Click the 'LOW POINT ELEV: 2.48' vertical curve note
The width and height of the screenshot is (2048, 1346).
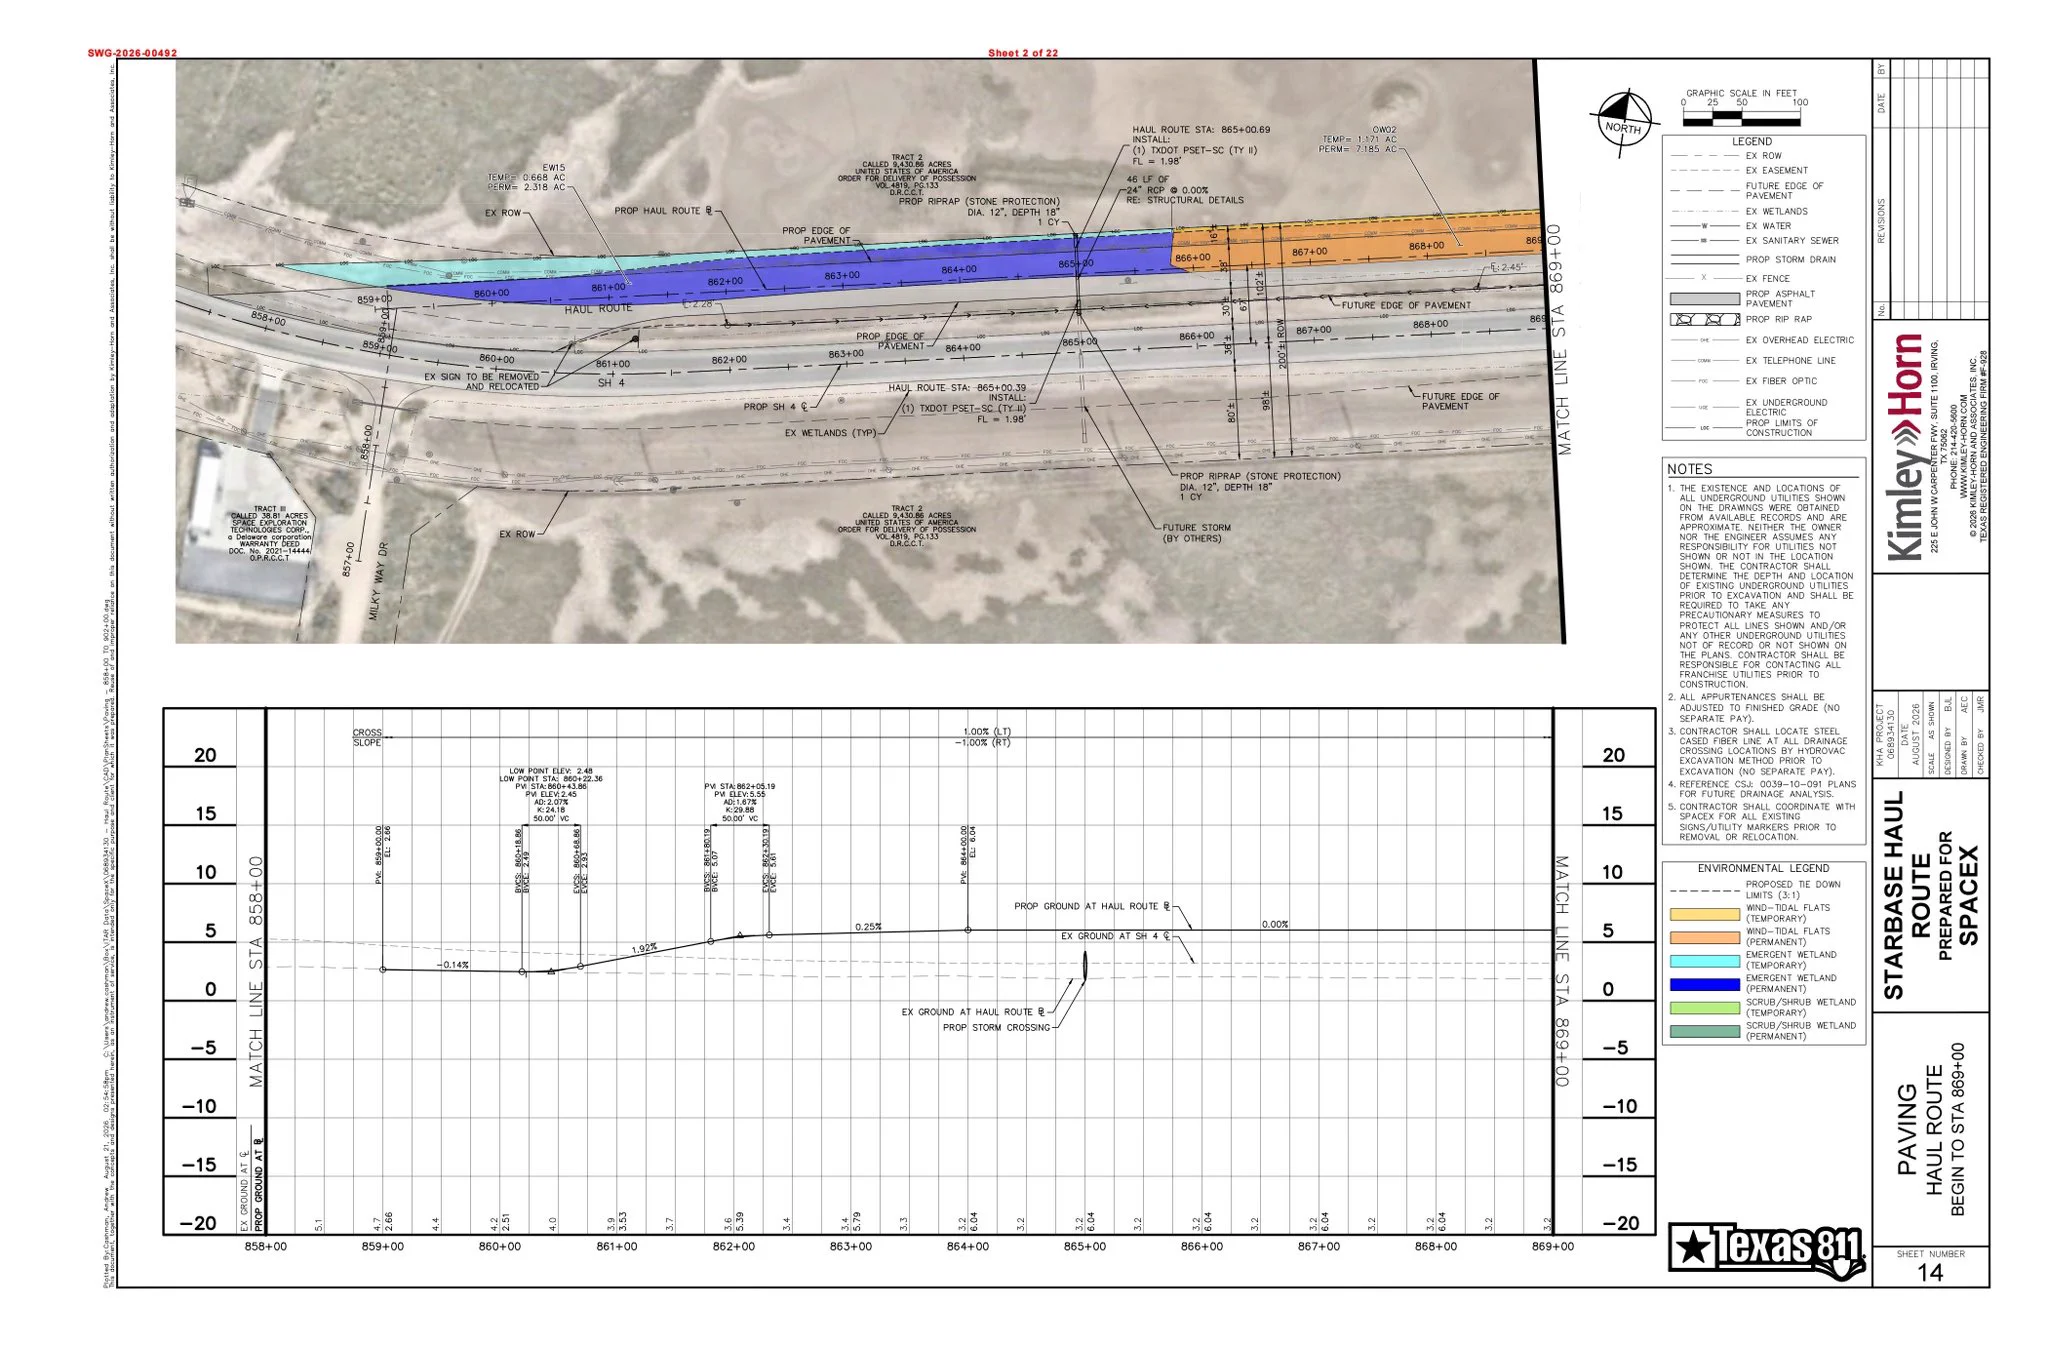click(551, 771)
